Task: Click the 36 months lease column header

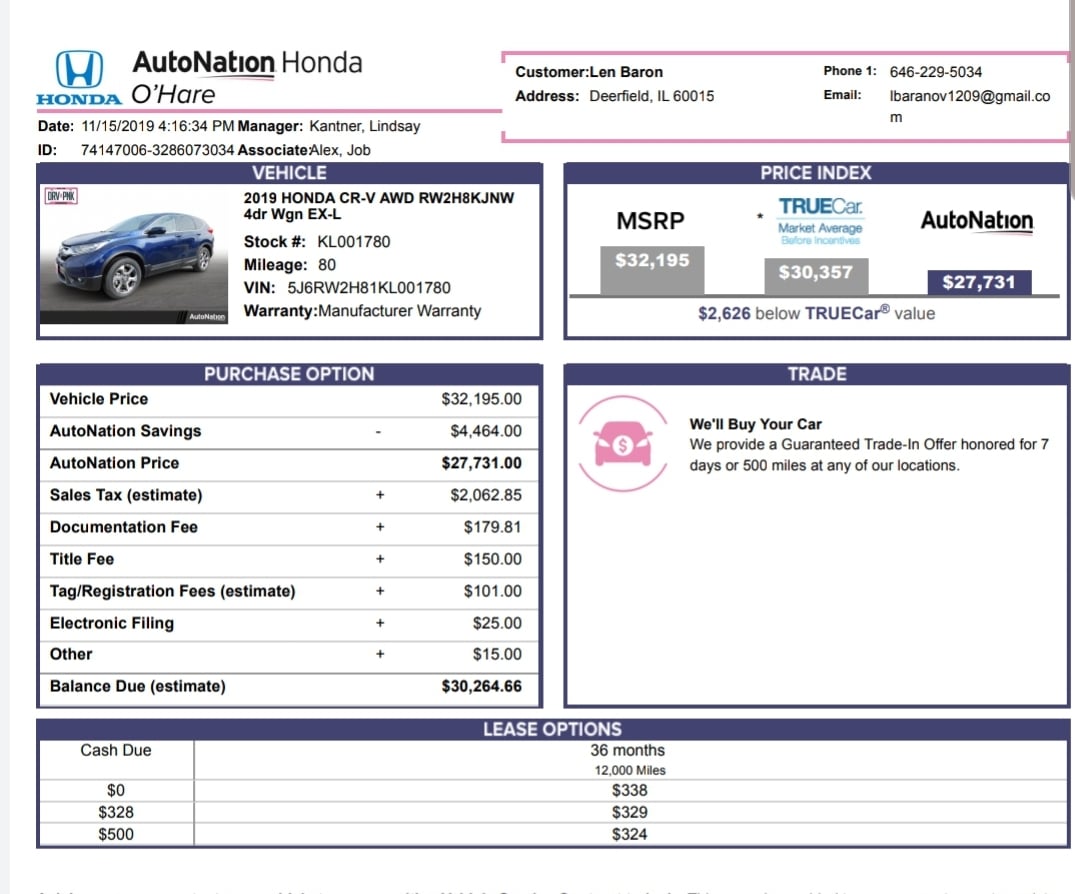Action: tap(627, 751)
